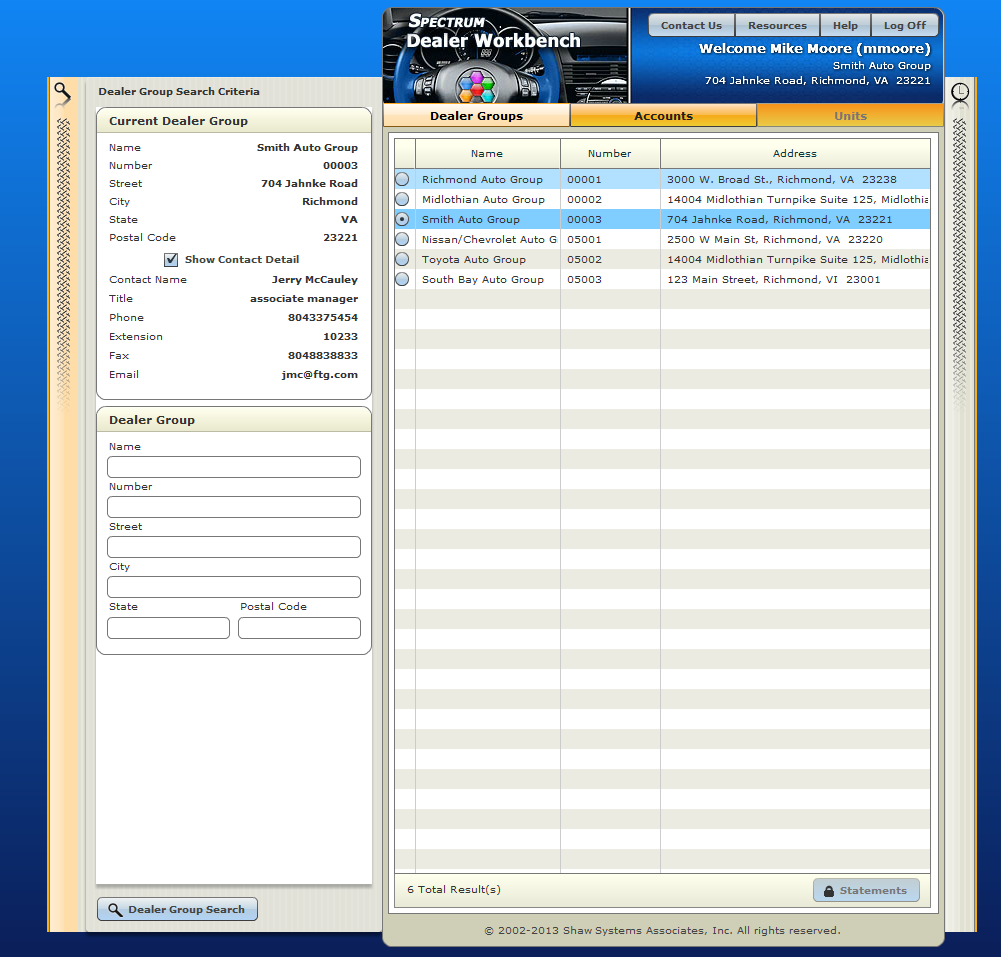Click the contact phone 8043375454
This screenshot has width=1001, height=957.
(x=323, y=317)
